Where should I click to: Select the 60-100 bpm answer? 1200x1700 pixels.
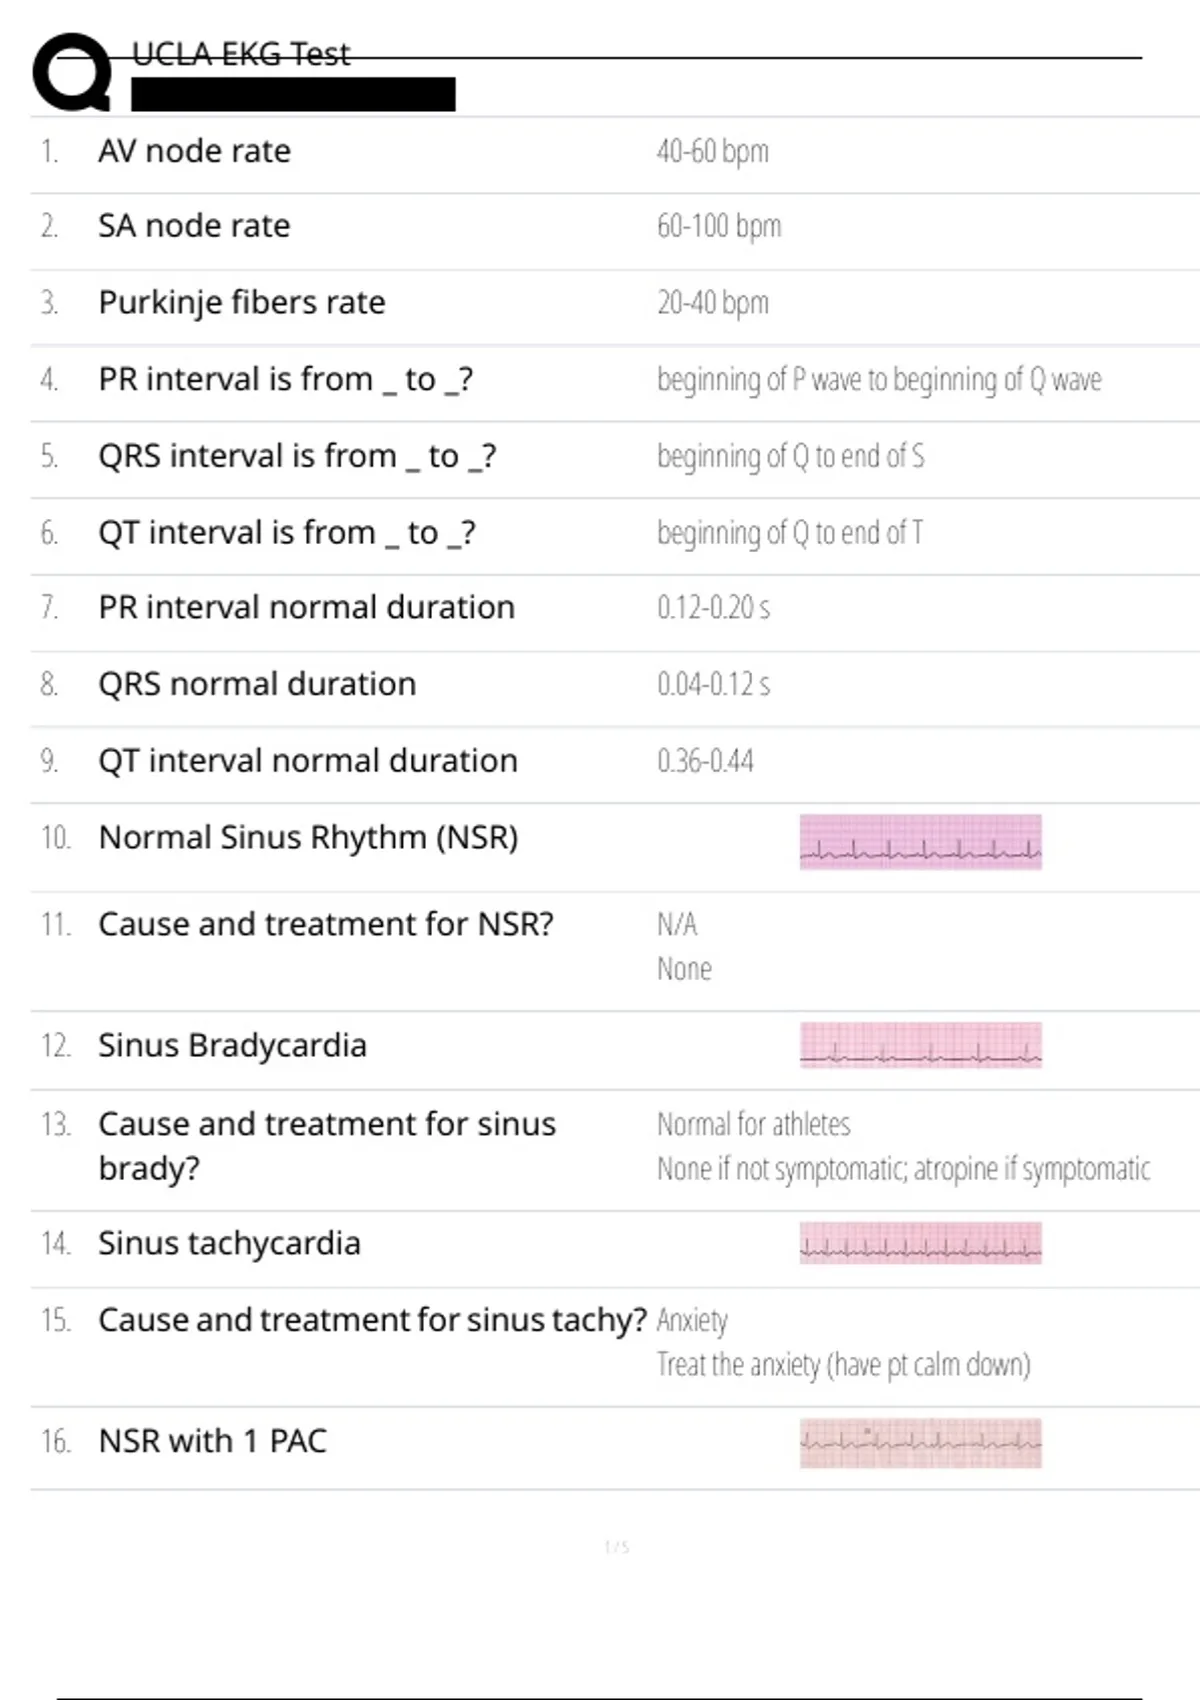pyautogui.click(x=719, y=226)
